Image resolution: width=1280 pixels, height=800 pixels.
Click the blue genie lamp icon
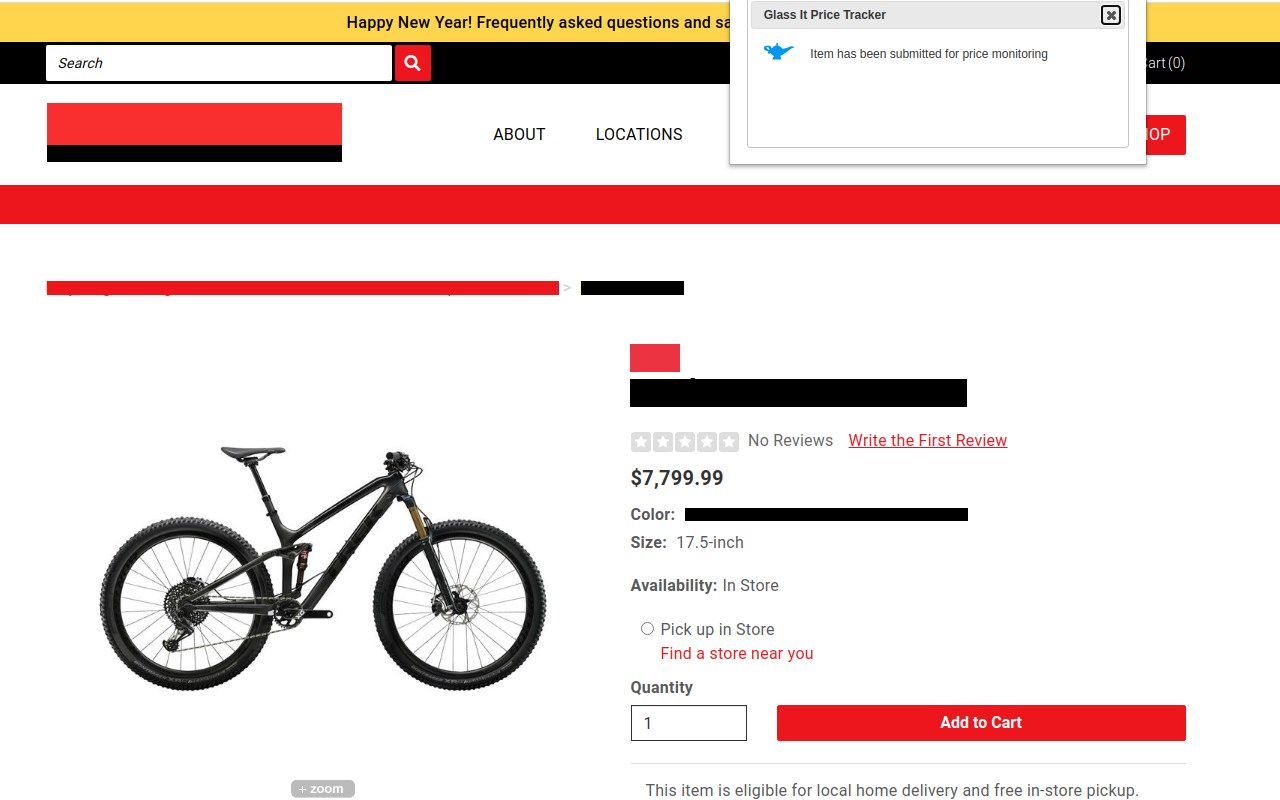click(x=778, y=52)
